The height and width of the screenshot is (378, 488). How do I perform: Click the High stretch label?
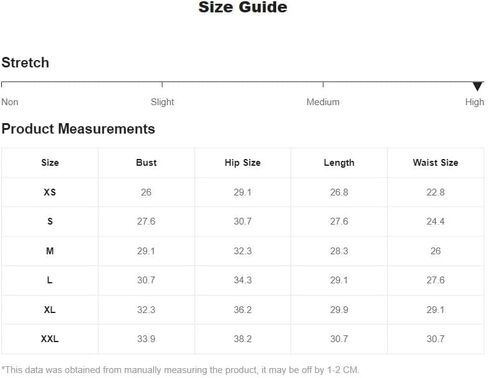click(x=475, y=102)
